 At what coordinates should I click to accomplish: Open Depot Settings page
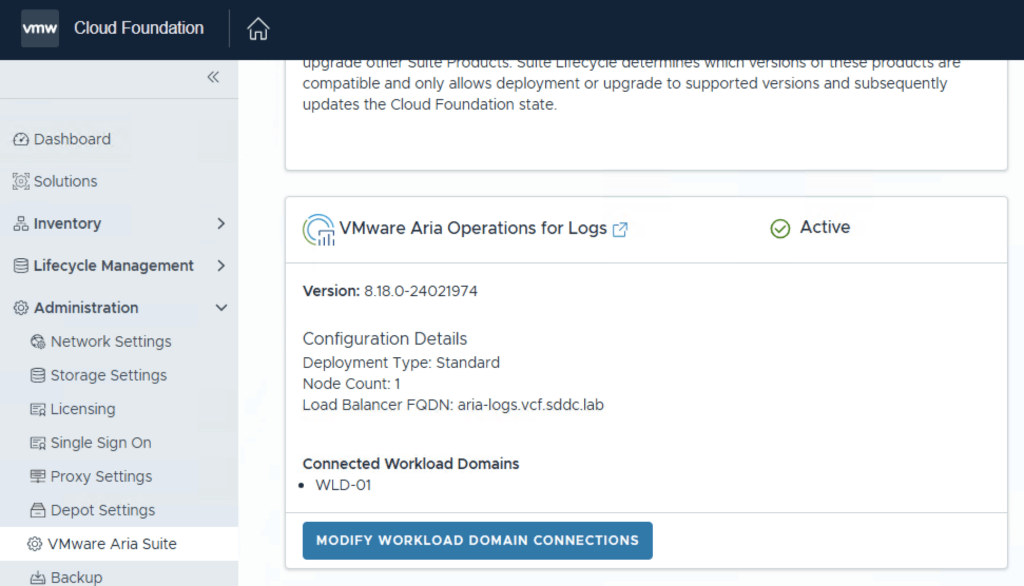tap(102, 510)
